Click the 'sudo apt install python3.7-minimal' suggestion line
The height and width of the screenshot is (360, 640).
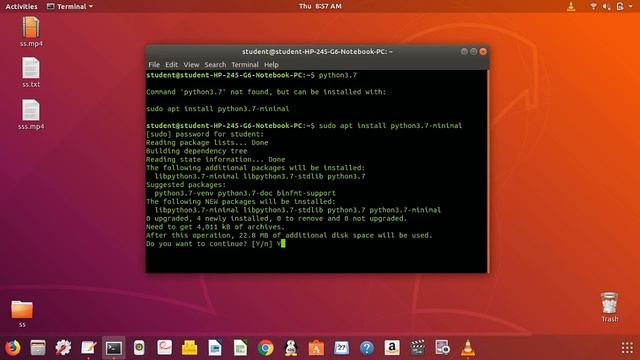pos(218,109)
